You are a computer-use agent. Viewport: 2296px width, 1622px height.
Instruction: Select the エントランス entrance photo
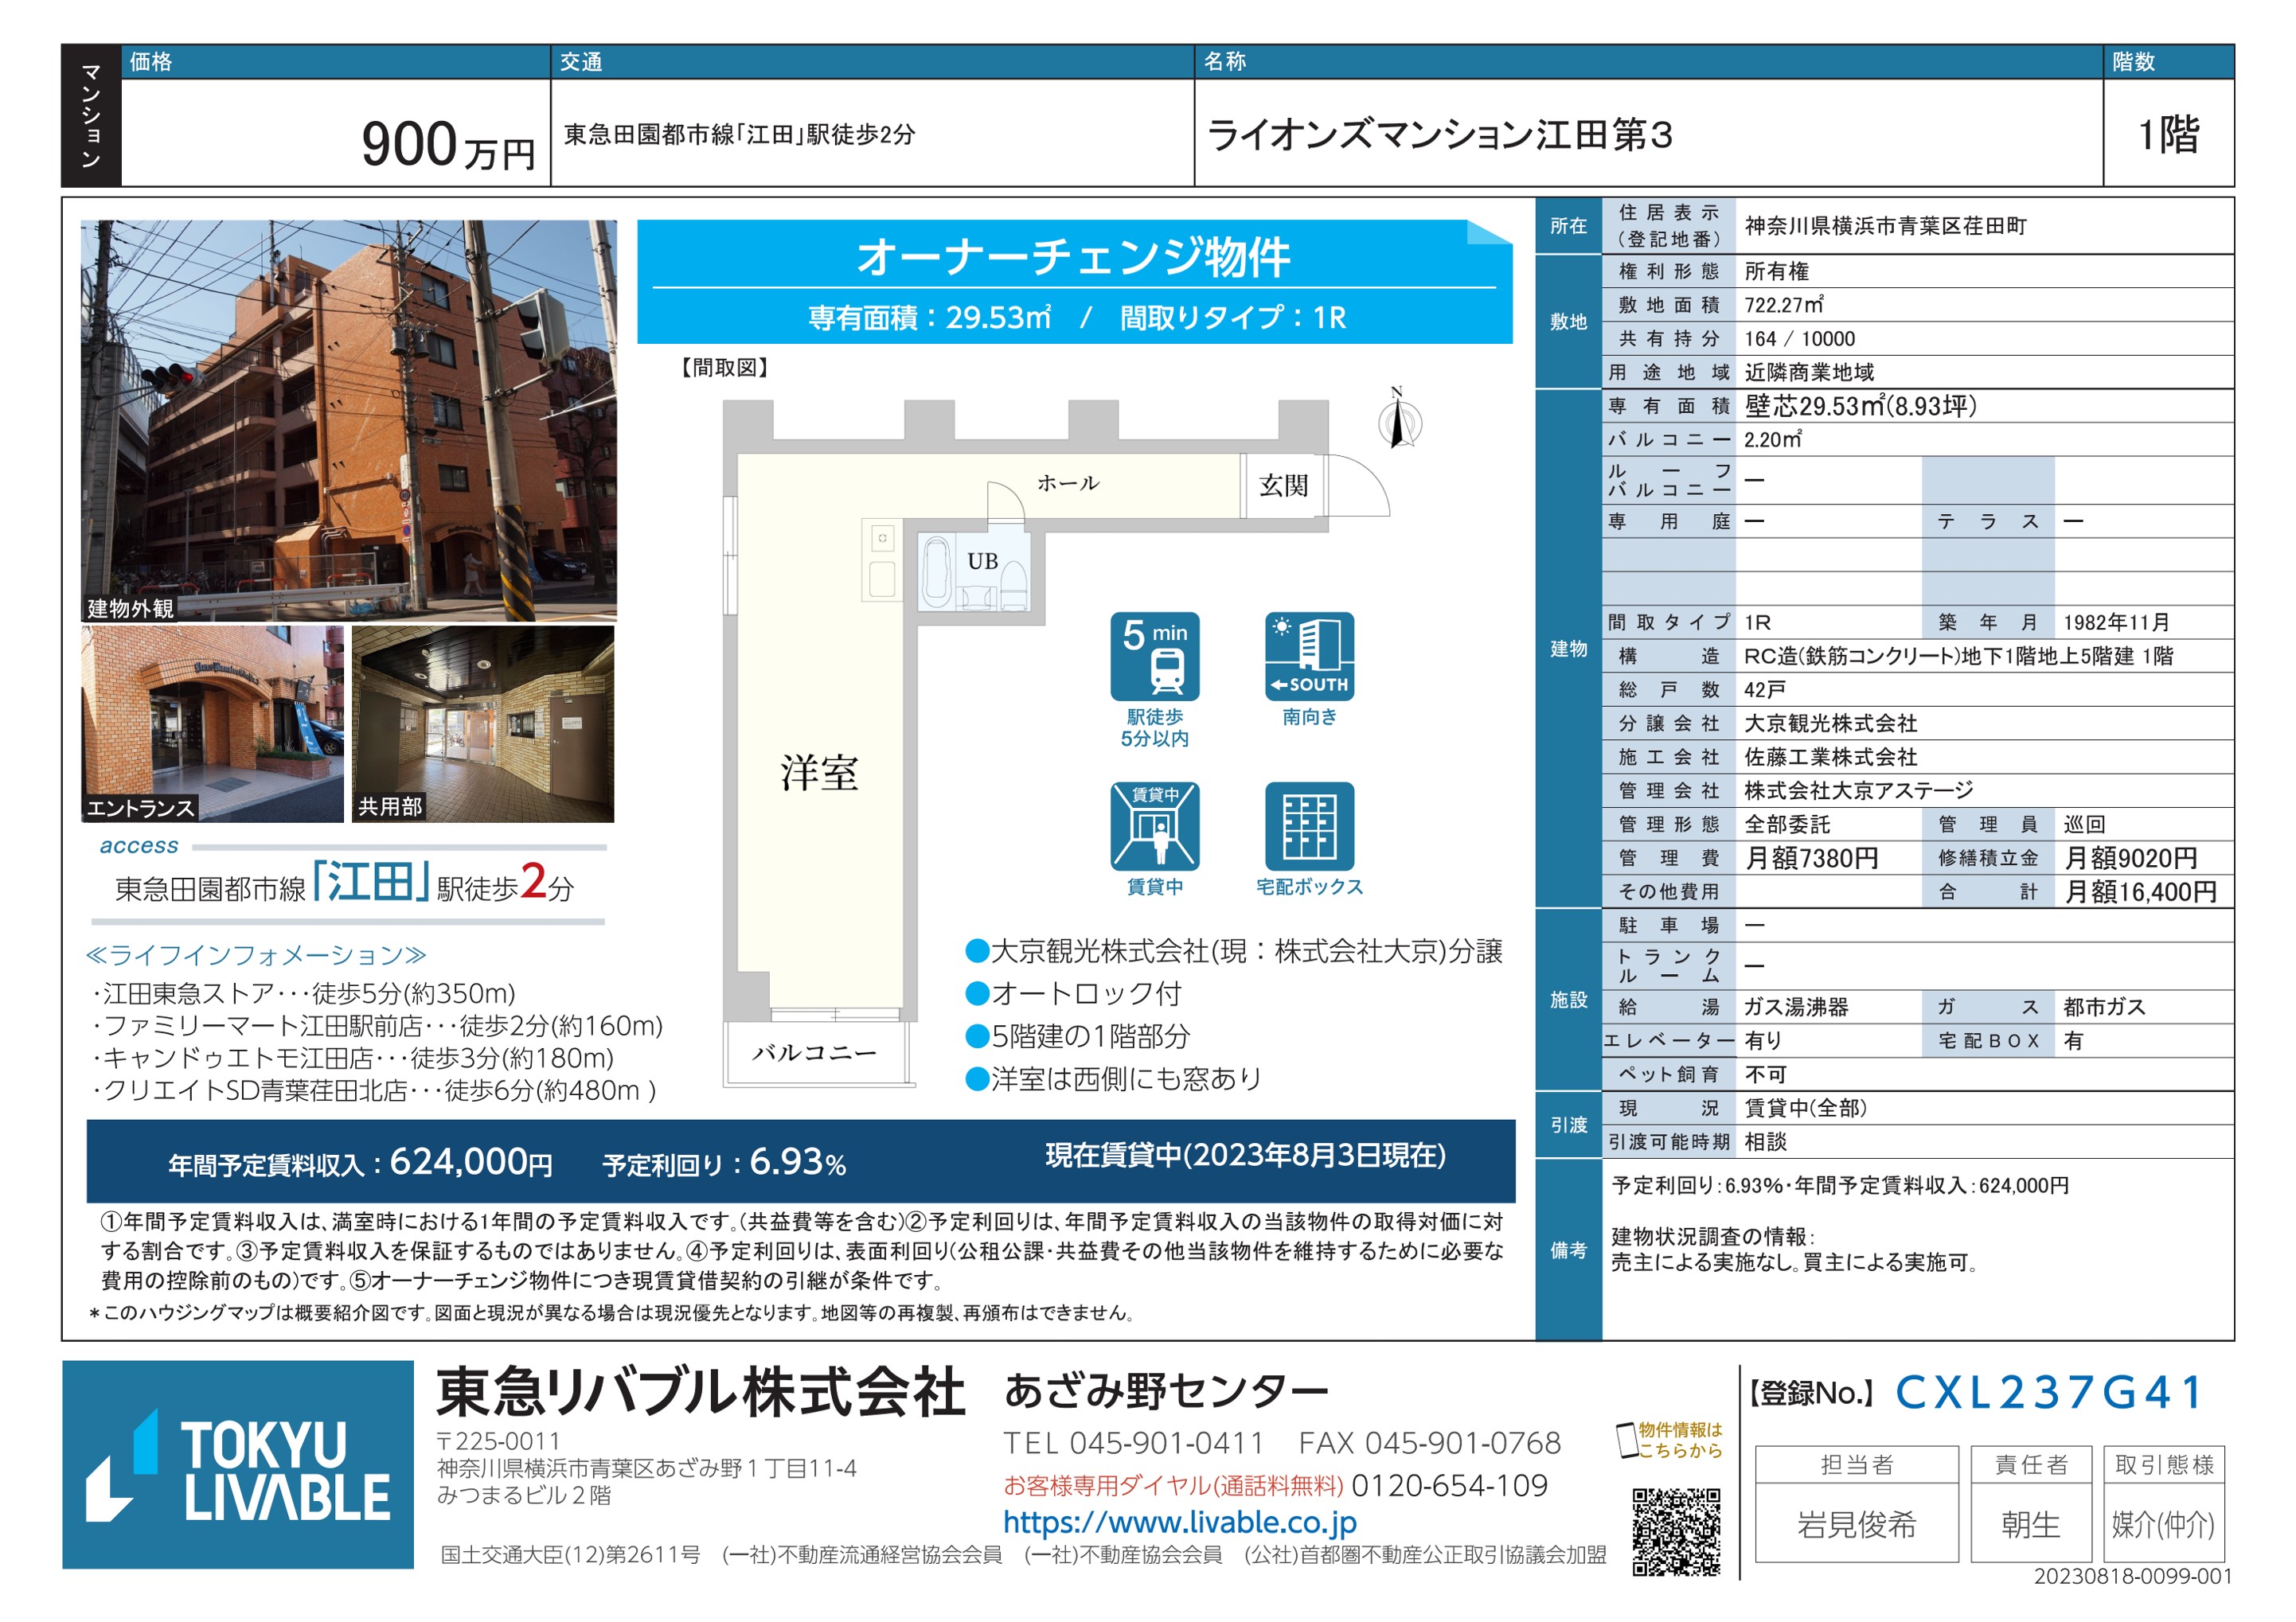(x=212, y=723)
